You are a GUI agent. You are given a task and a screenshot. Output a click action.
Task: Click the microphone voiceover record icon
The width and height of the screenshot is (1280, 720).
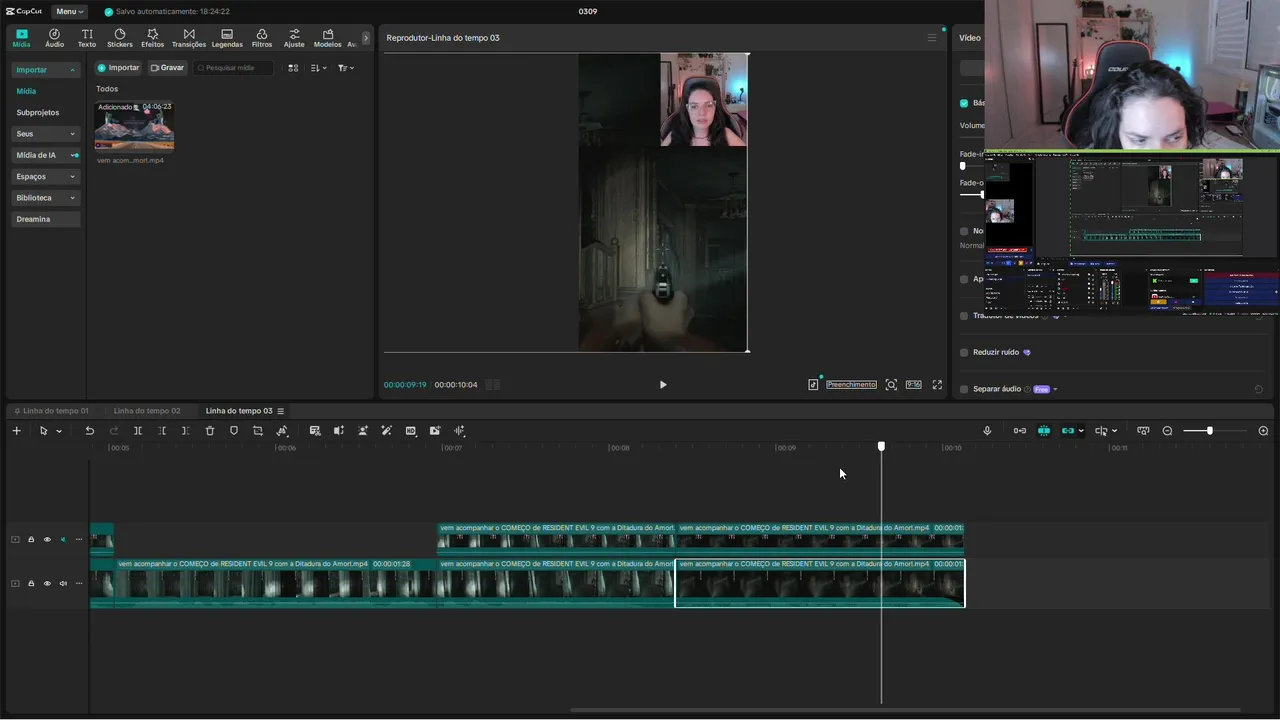click(x=987, y=431)
